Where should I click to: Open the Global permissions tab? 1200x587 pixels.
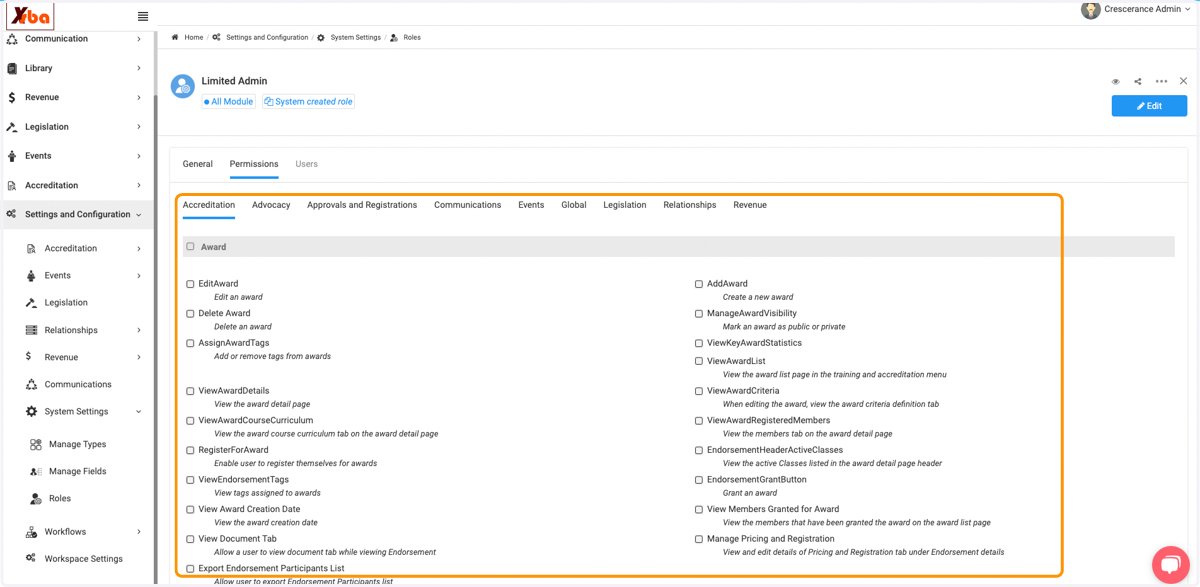(574, 205)
